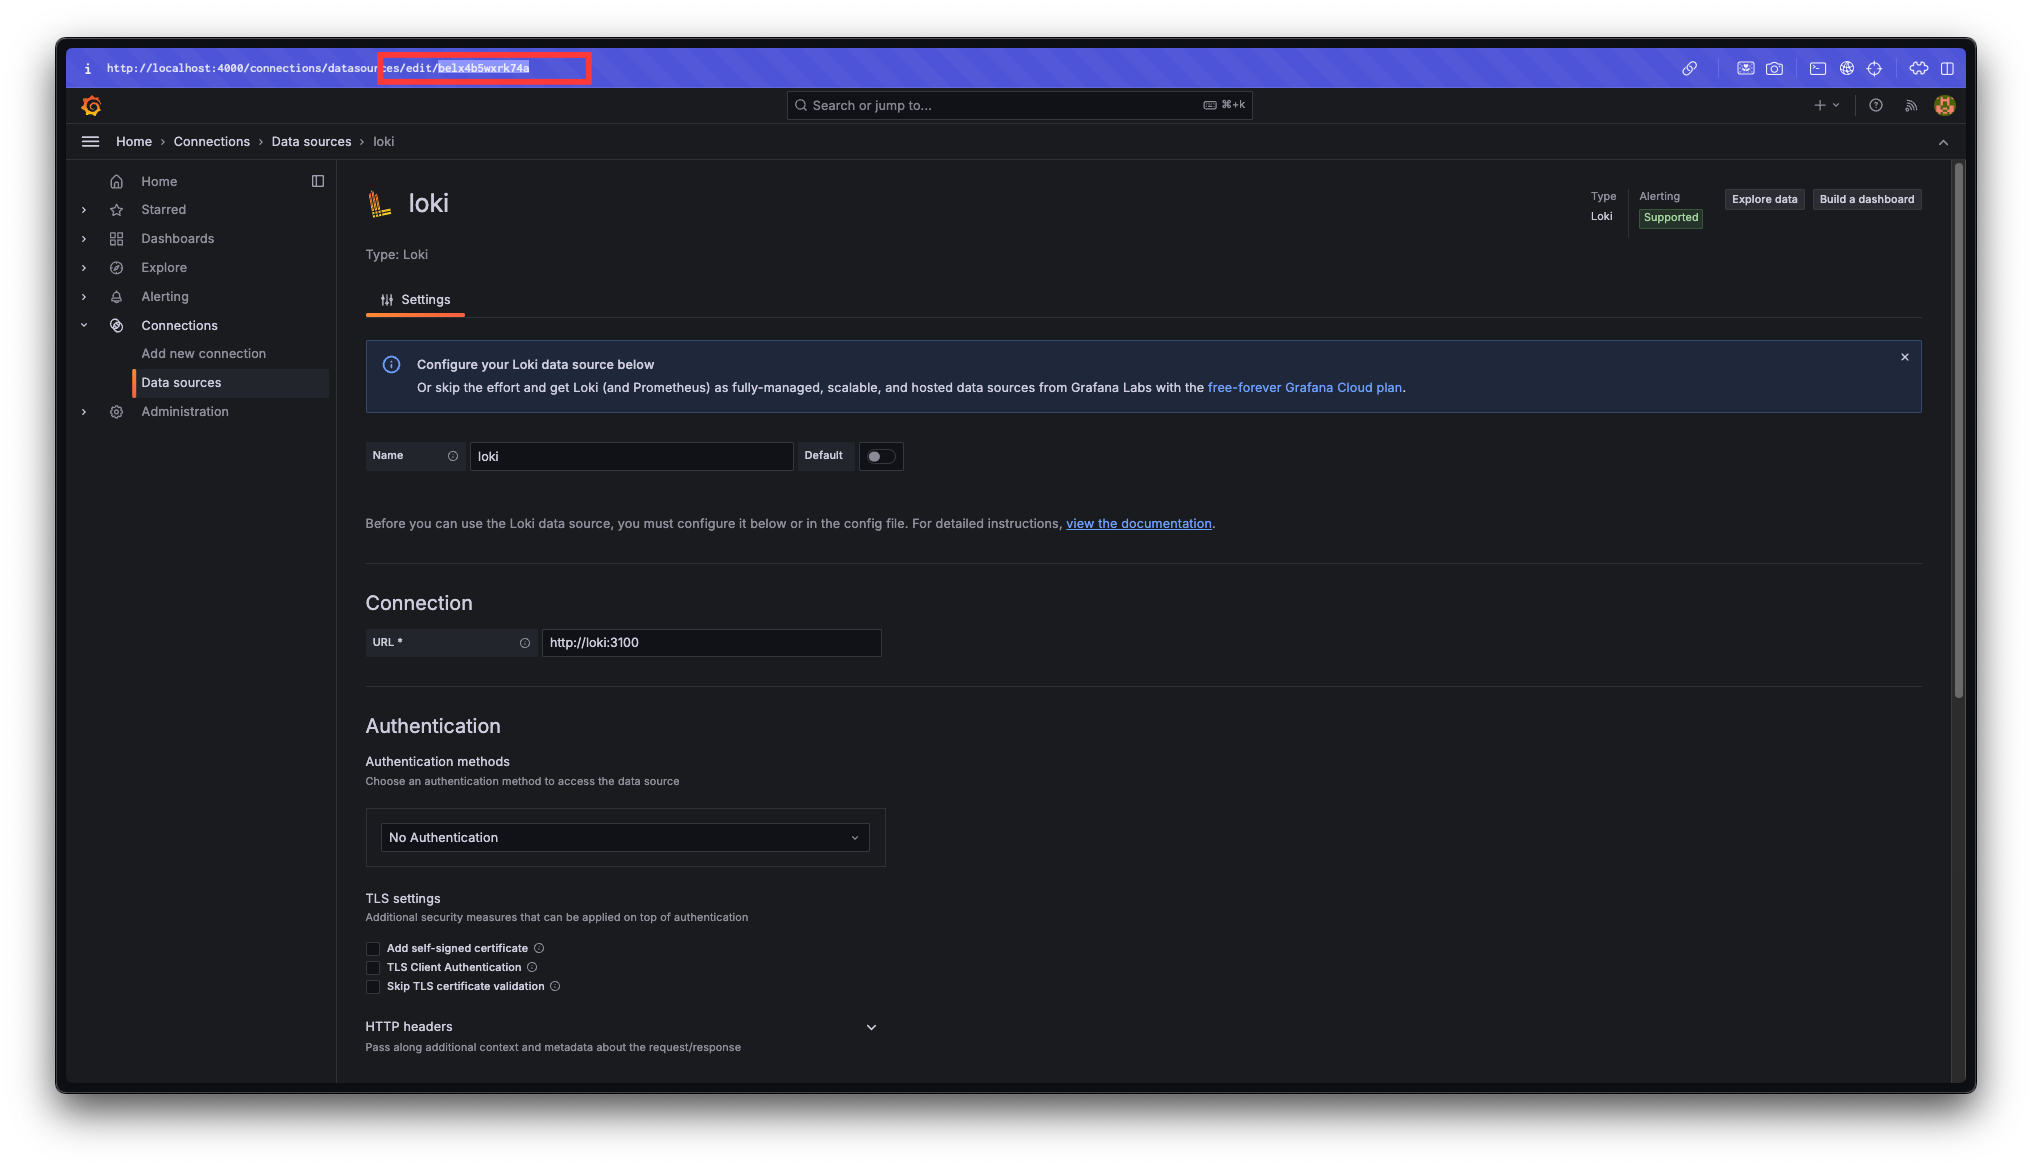The image size is (2032, 1167).
Task: Toggle the Default data source switch
Action: 880,457
